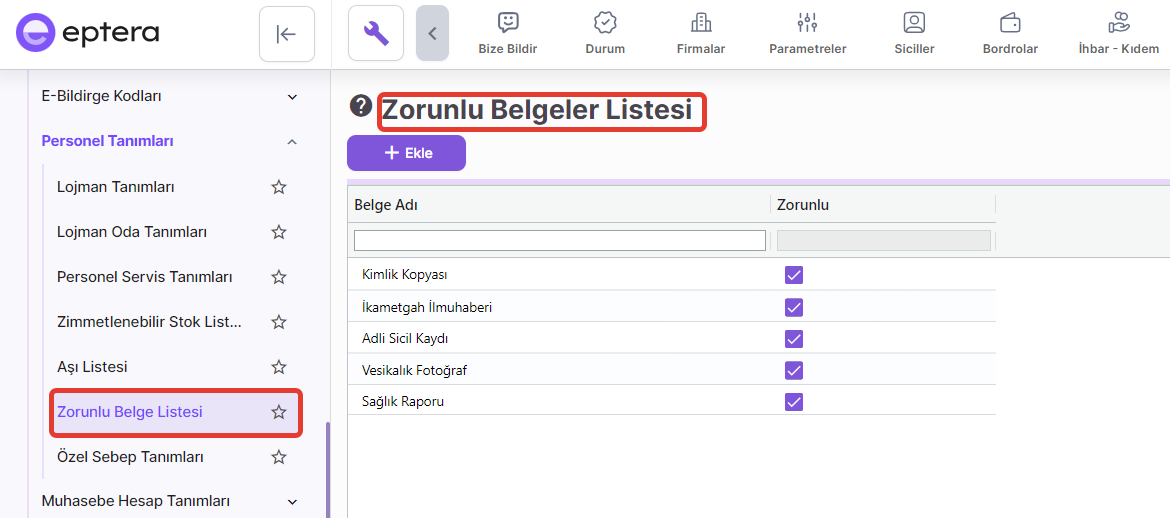The height and width of the screenshot is (518, 1170).
Task: Star the Aşı Listesi menu item
Action: (x=279, y=367)
